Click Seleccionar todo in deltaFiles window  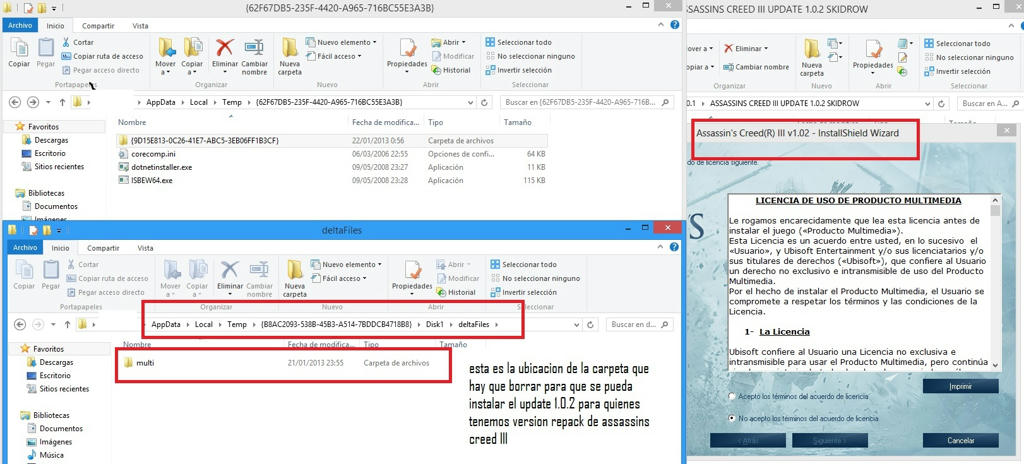[524, 265]
